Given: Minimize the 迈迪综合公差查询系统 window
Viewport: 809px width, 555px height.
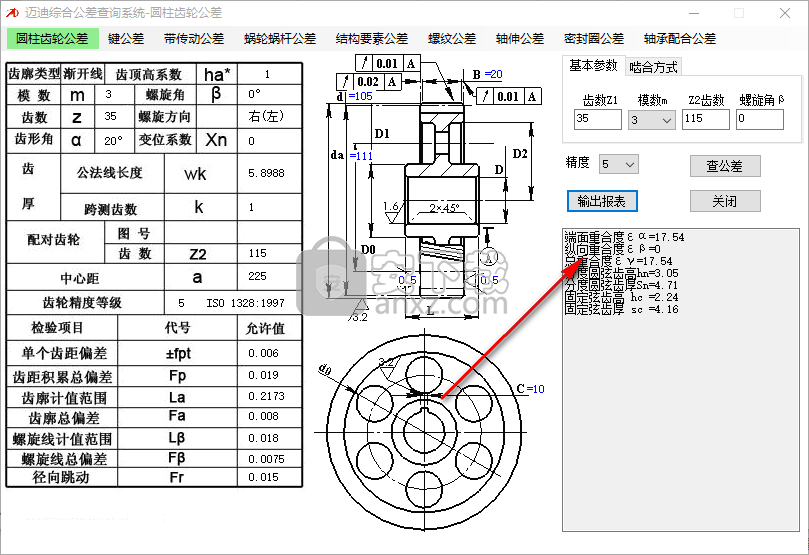Looking at the screenshot, I should tap(694, 13).
